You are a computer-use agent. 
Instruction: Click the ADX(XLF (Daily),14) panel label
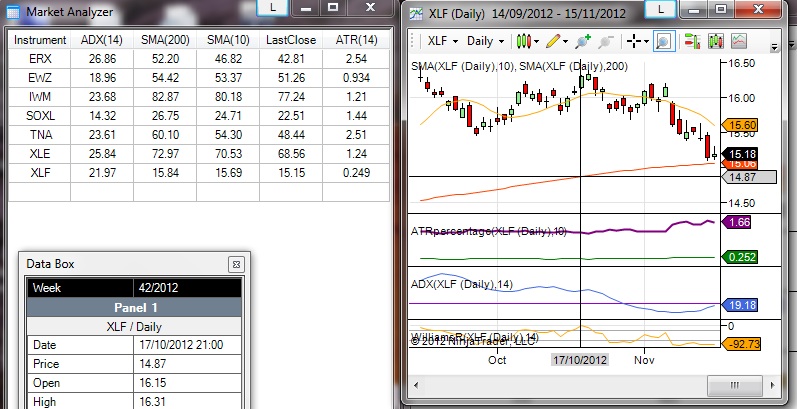point(462,284)
